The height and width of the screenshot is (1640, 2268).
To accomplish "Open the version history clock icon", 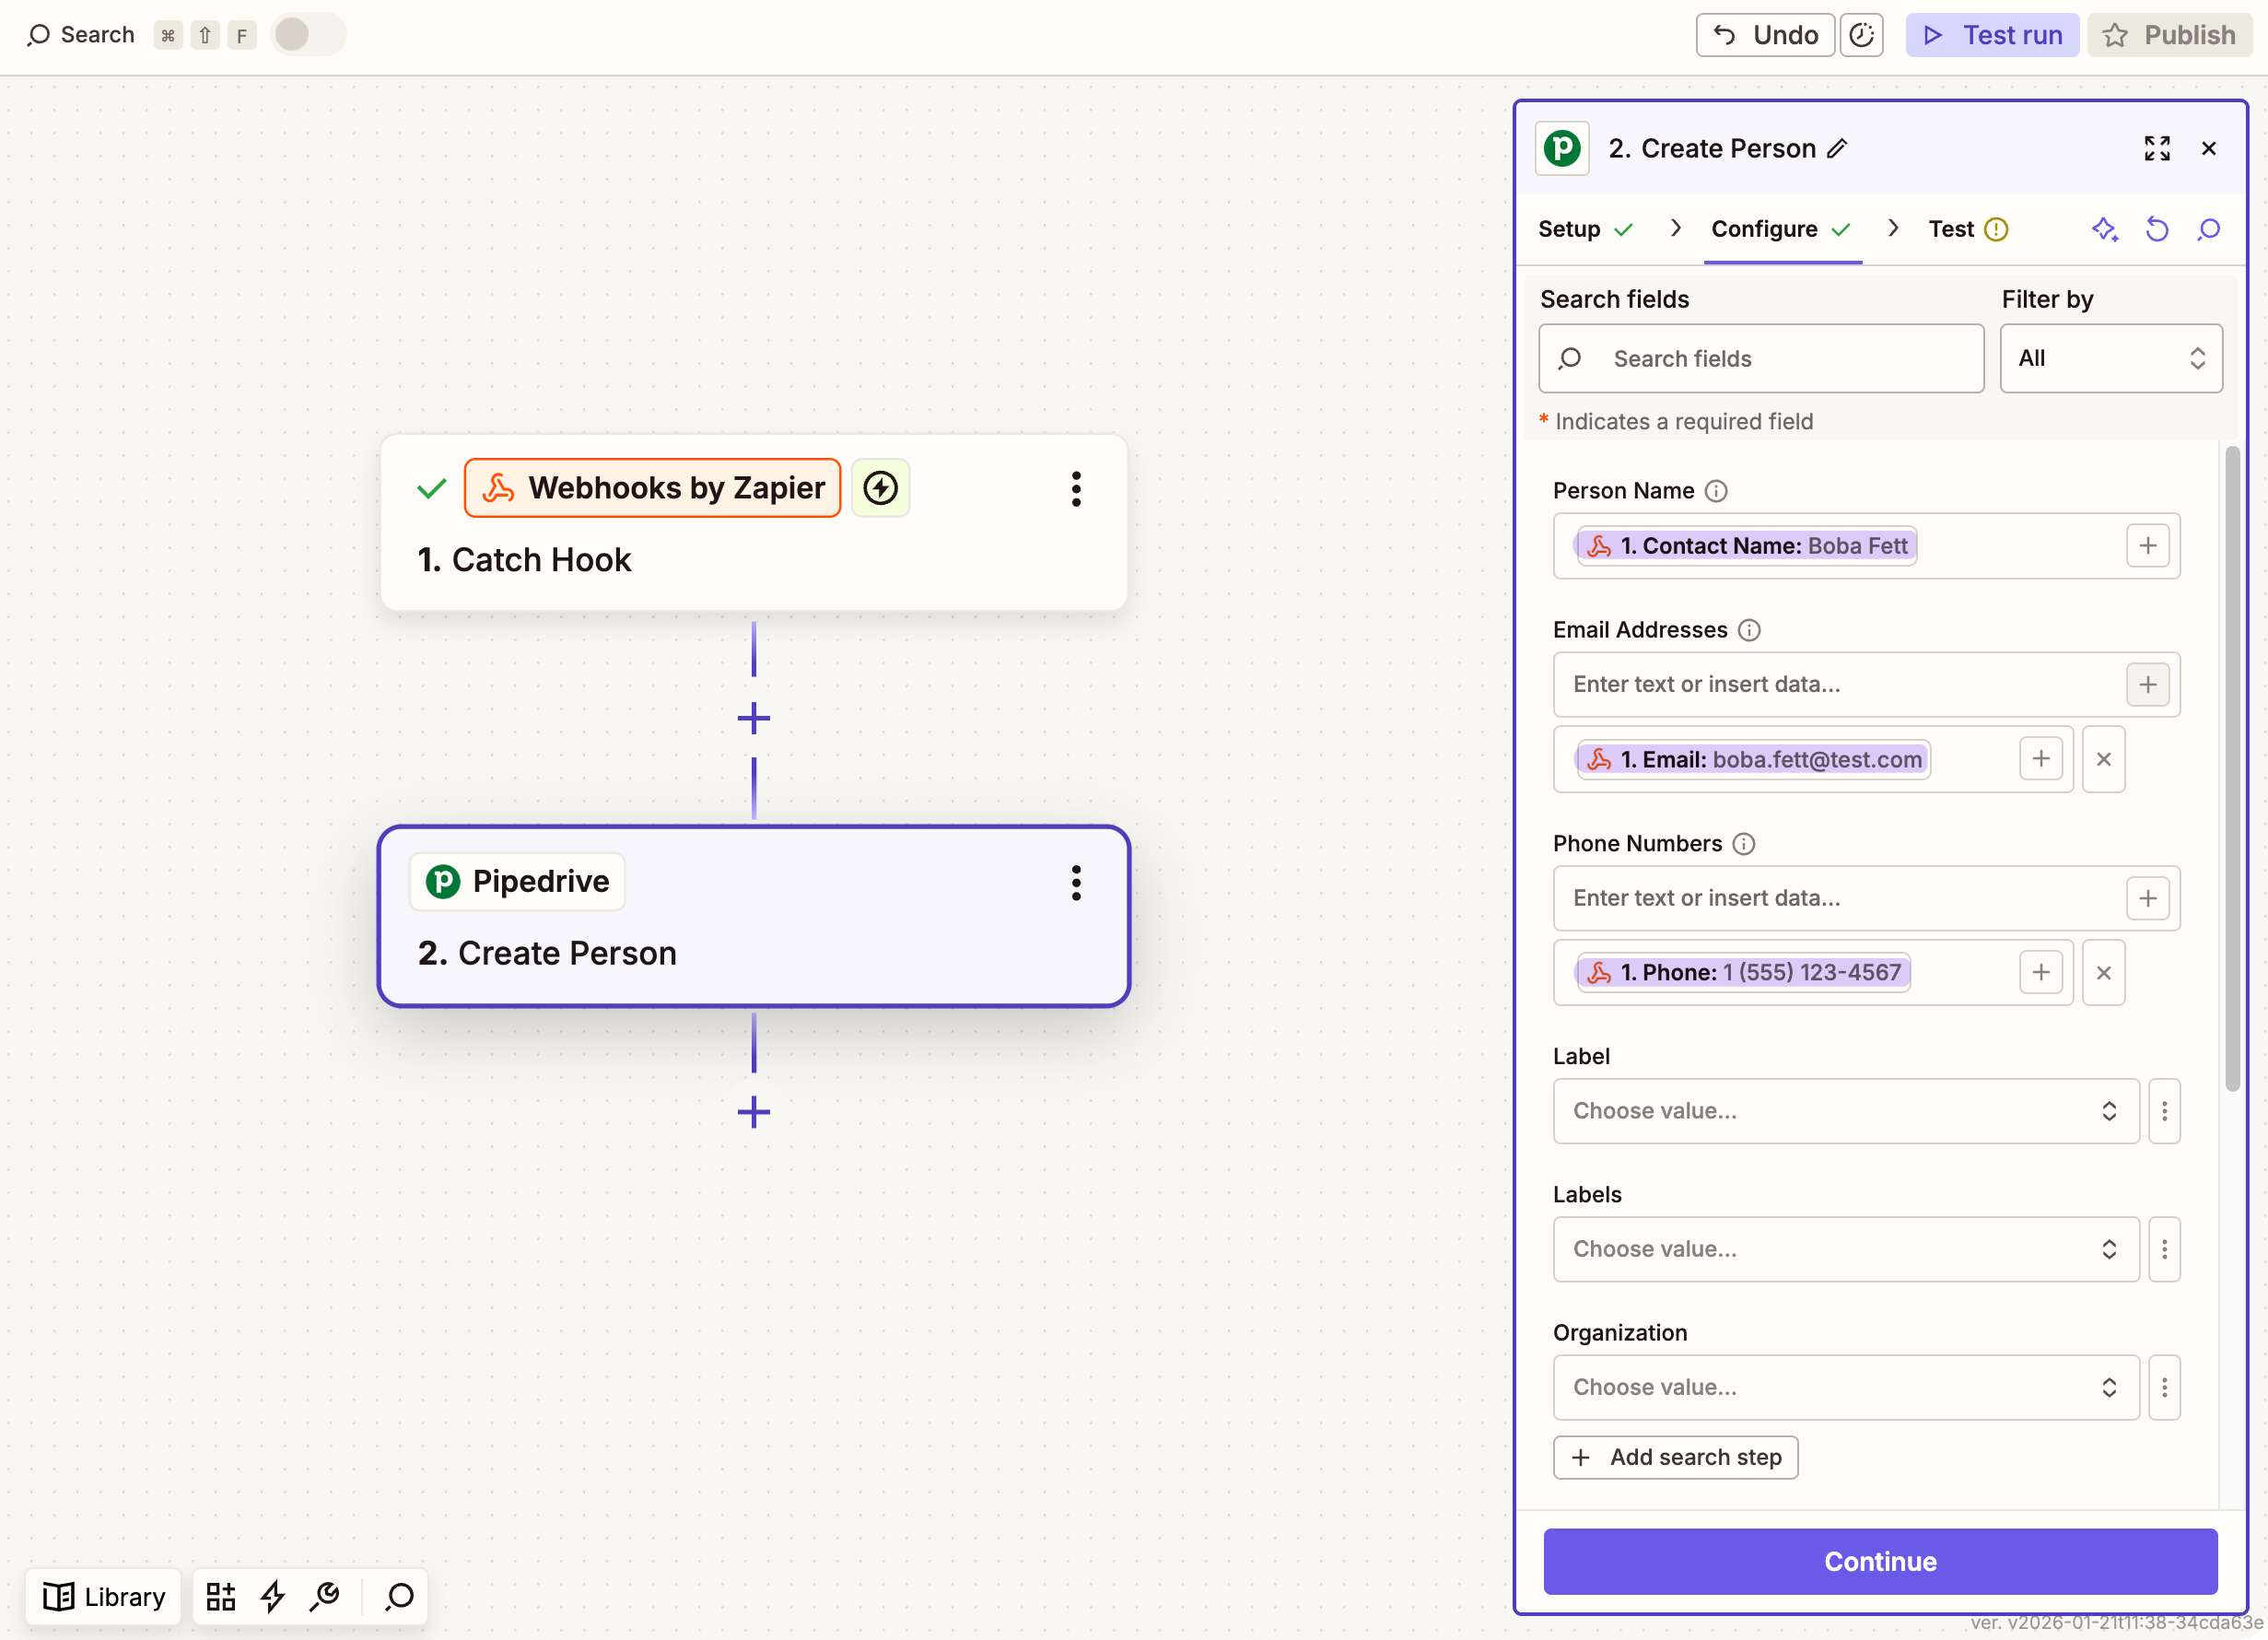I will click(x=1861, y=35).
